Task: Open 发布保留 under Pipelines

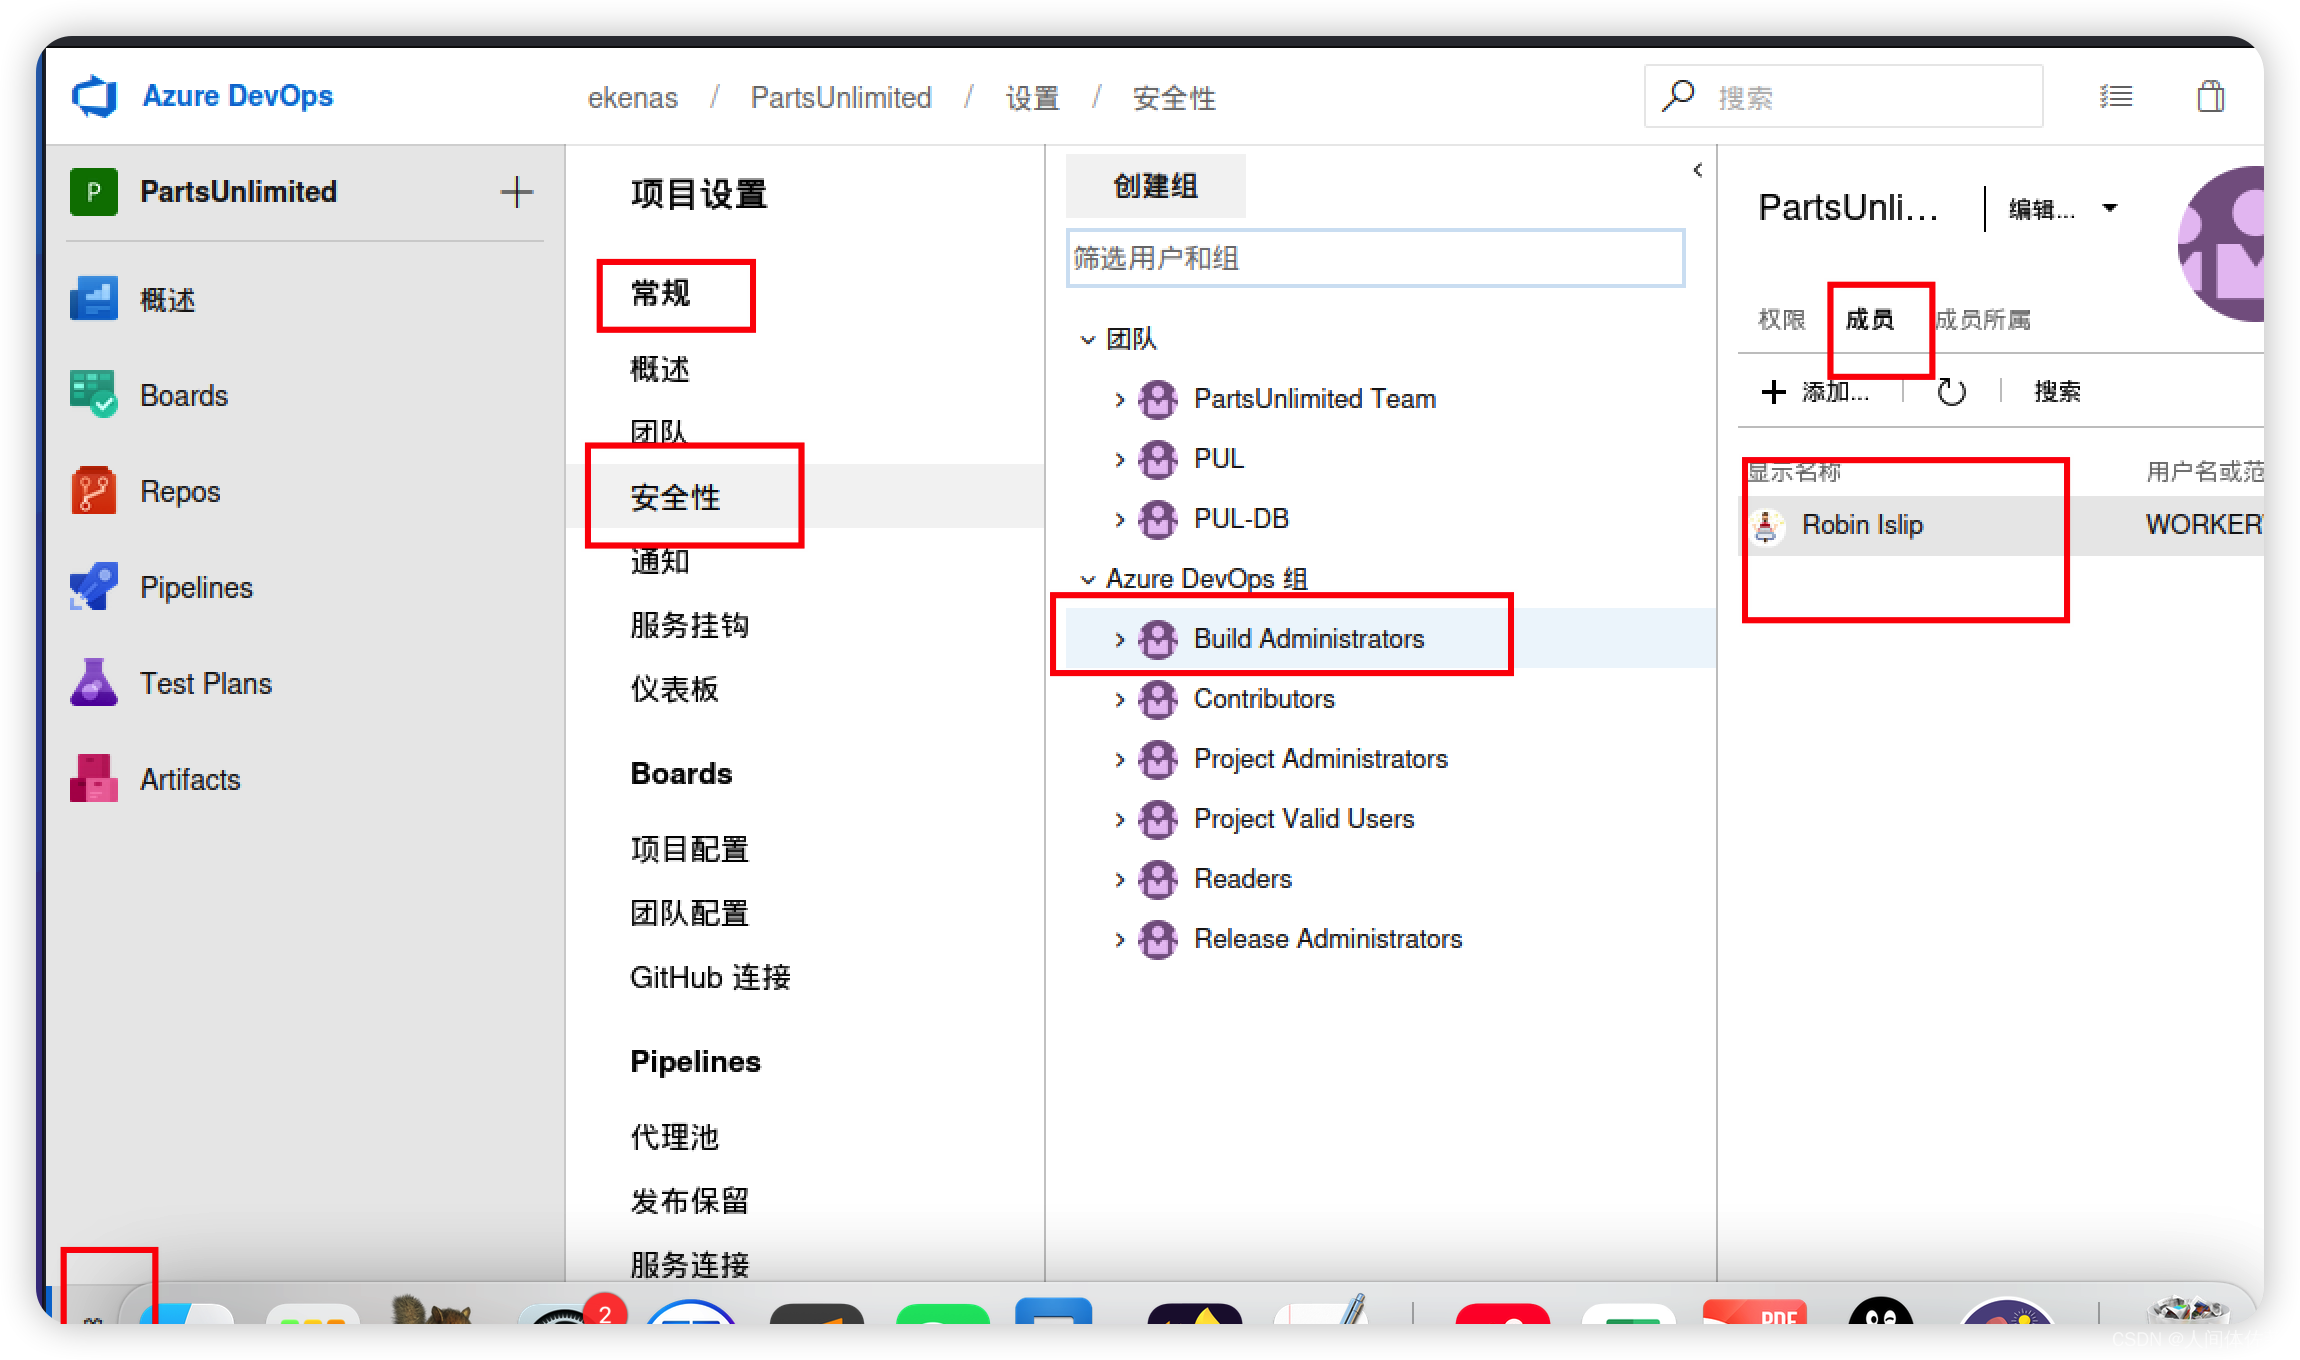Action: [689, 1201]
